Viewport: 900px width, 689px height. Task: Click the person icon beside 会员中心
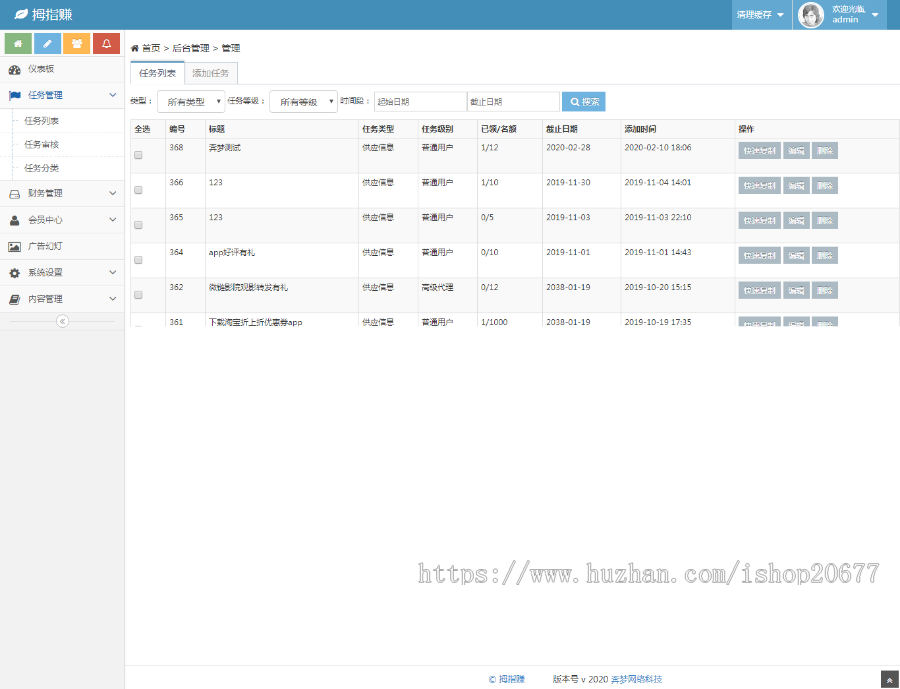pyautogui.click(x=14, y=220)
